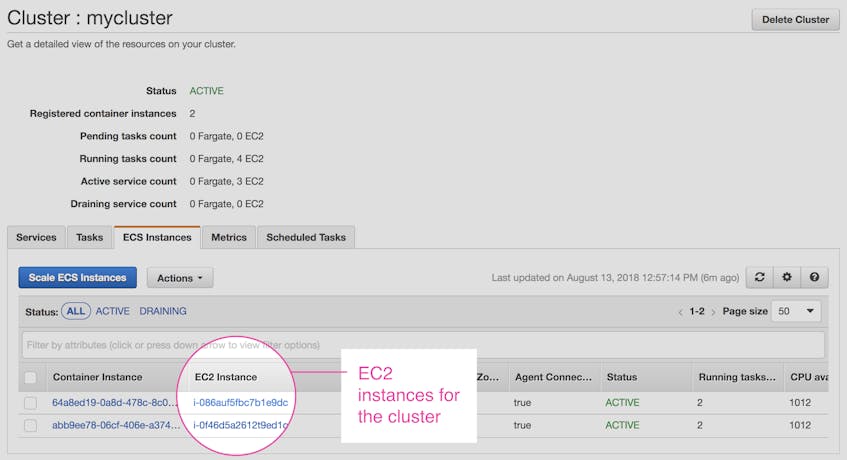847x460 pixels.
Task: Open the Page size dropdown
Action: [796, 312]
